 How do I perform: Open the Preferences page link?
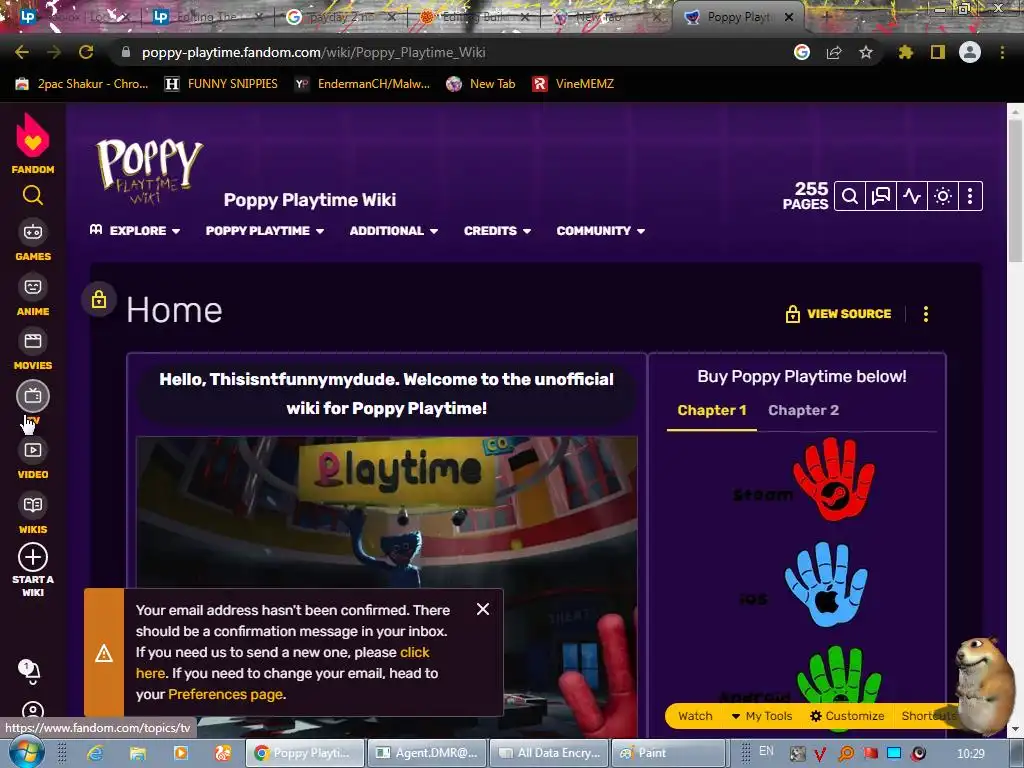[225, 694]
